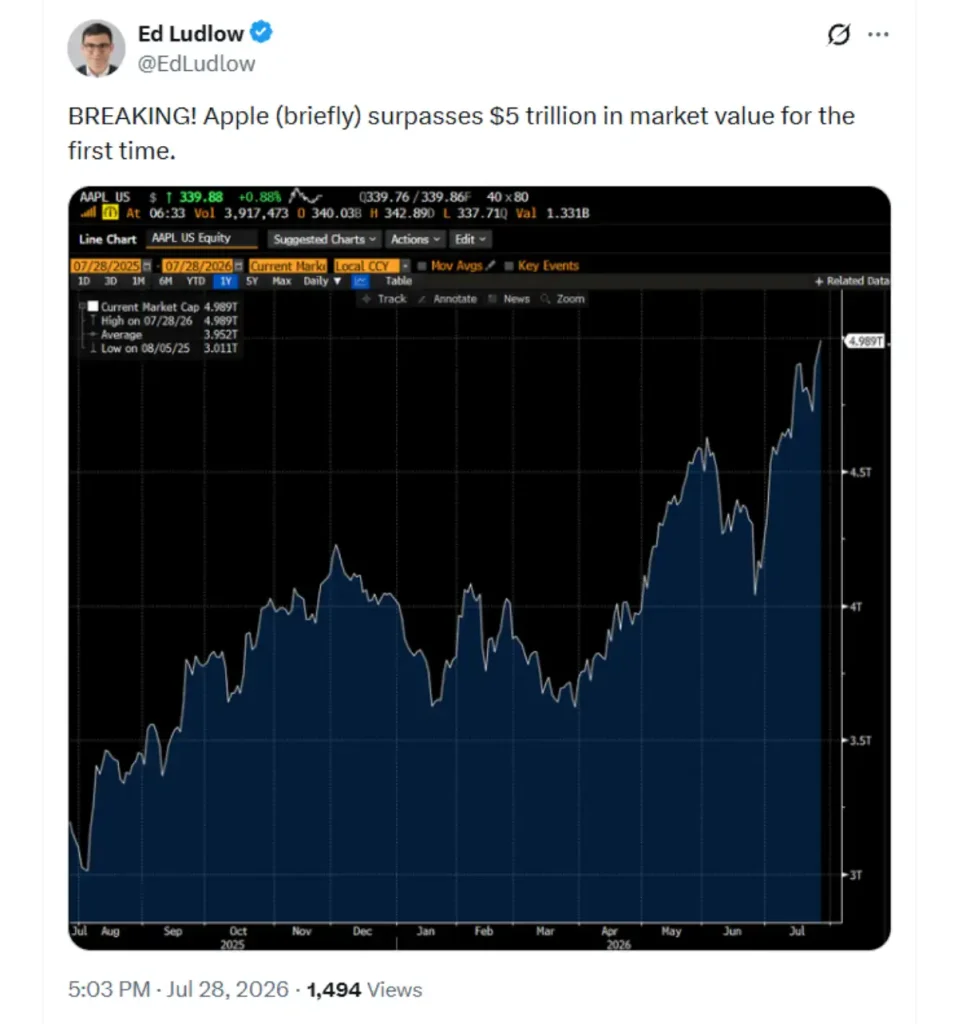Click the Current Market Cap white legend swatch

(93, 306)
